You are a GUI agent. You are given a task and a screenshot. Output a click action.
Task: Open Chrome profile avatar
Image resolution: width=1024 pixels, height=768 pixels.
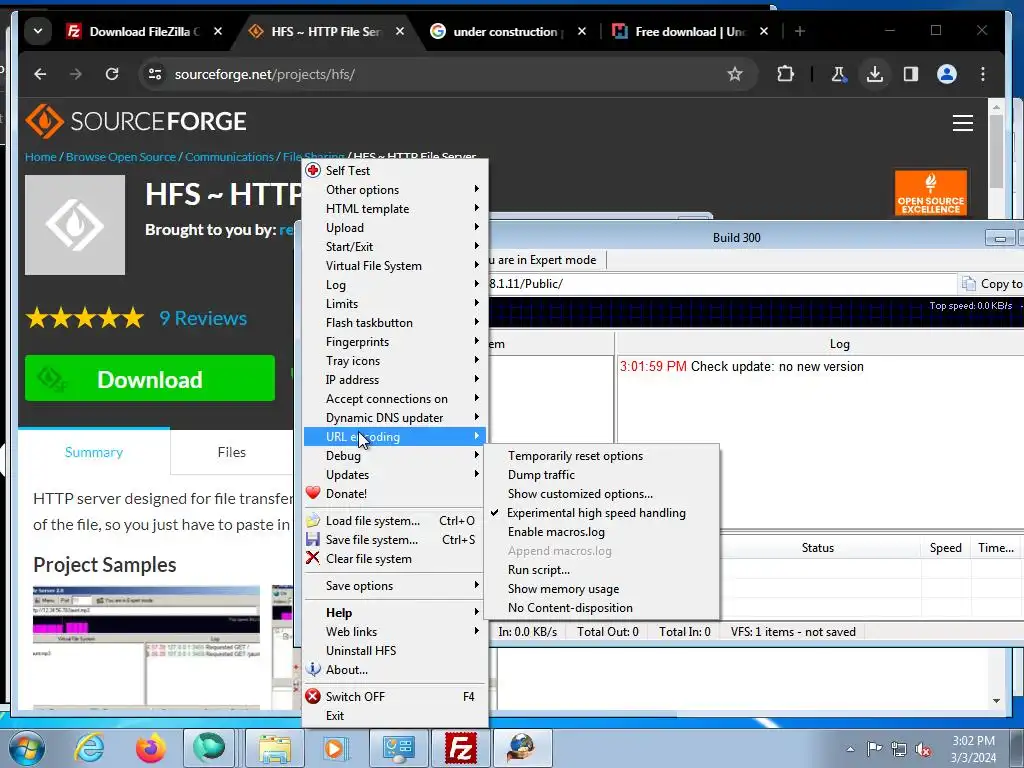click(946, 74)
